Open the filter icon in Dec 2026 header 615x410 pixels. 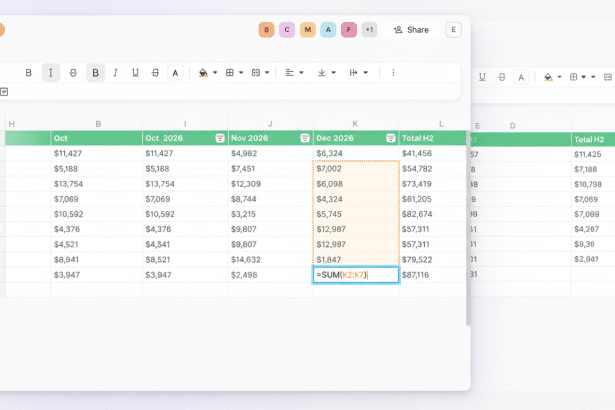(391, 138)
